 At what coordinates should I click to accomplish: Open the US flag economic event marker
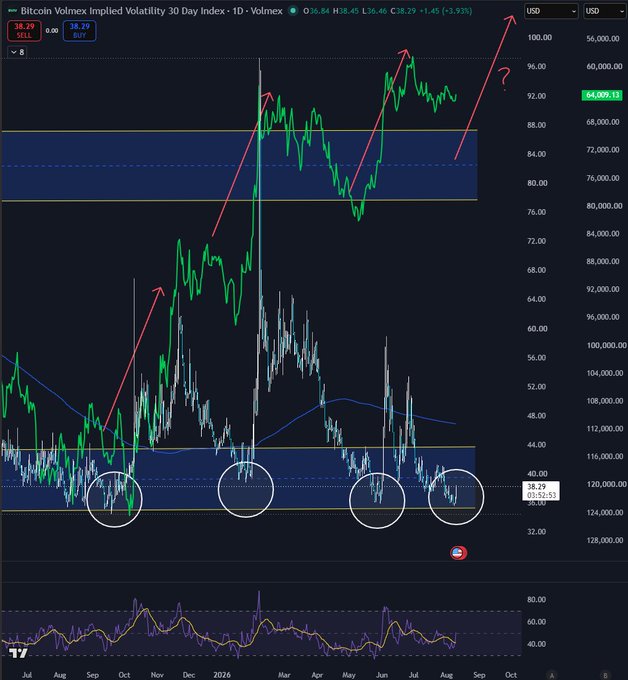tap(458, 552)
